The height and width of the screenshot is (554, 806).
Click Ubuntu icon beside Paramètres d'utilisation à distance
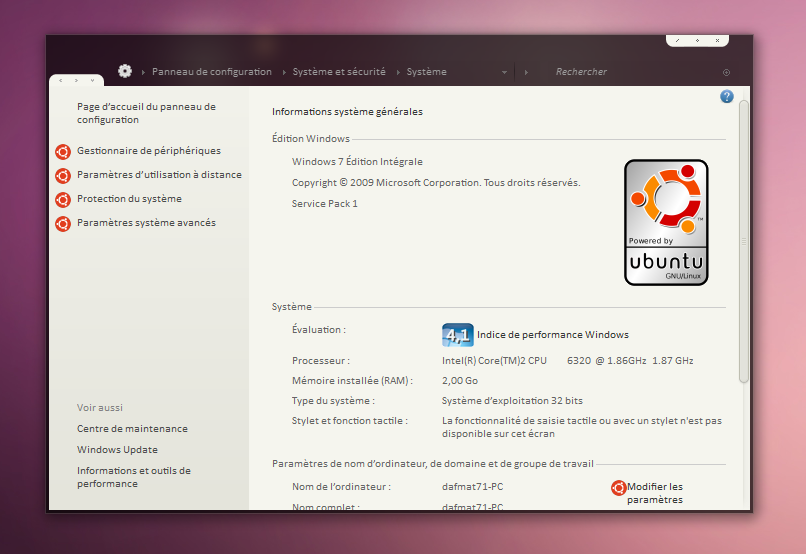tap(63, 176)
